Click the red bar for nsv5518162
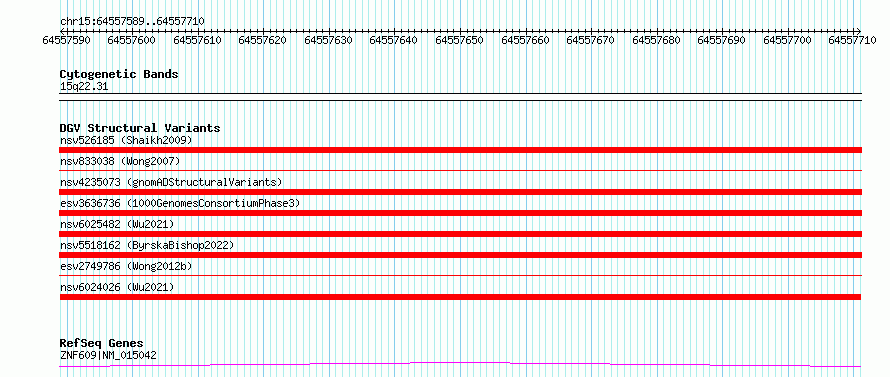This screenshot has height=377, width=890. click(460, 255)
